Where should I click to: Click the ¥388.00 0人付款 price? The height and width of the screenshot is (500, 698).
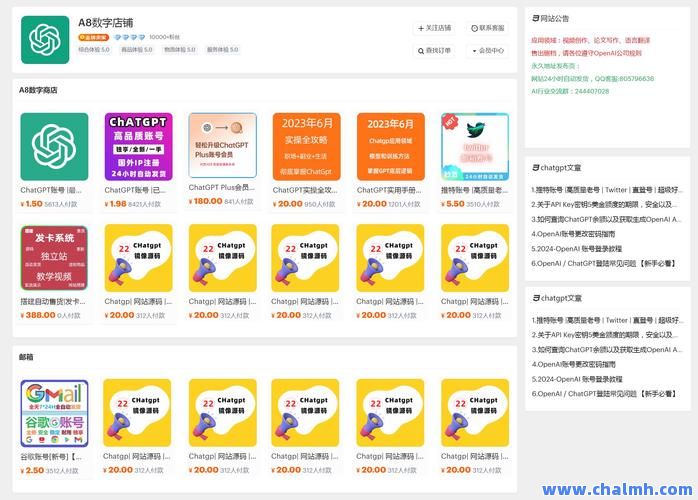[50, 315]
